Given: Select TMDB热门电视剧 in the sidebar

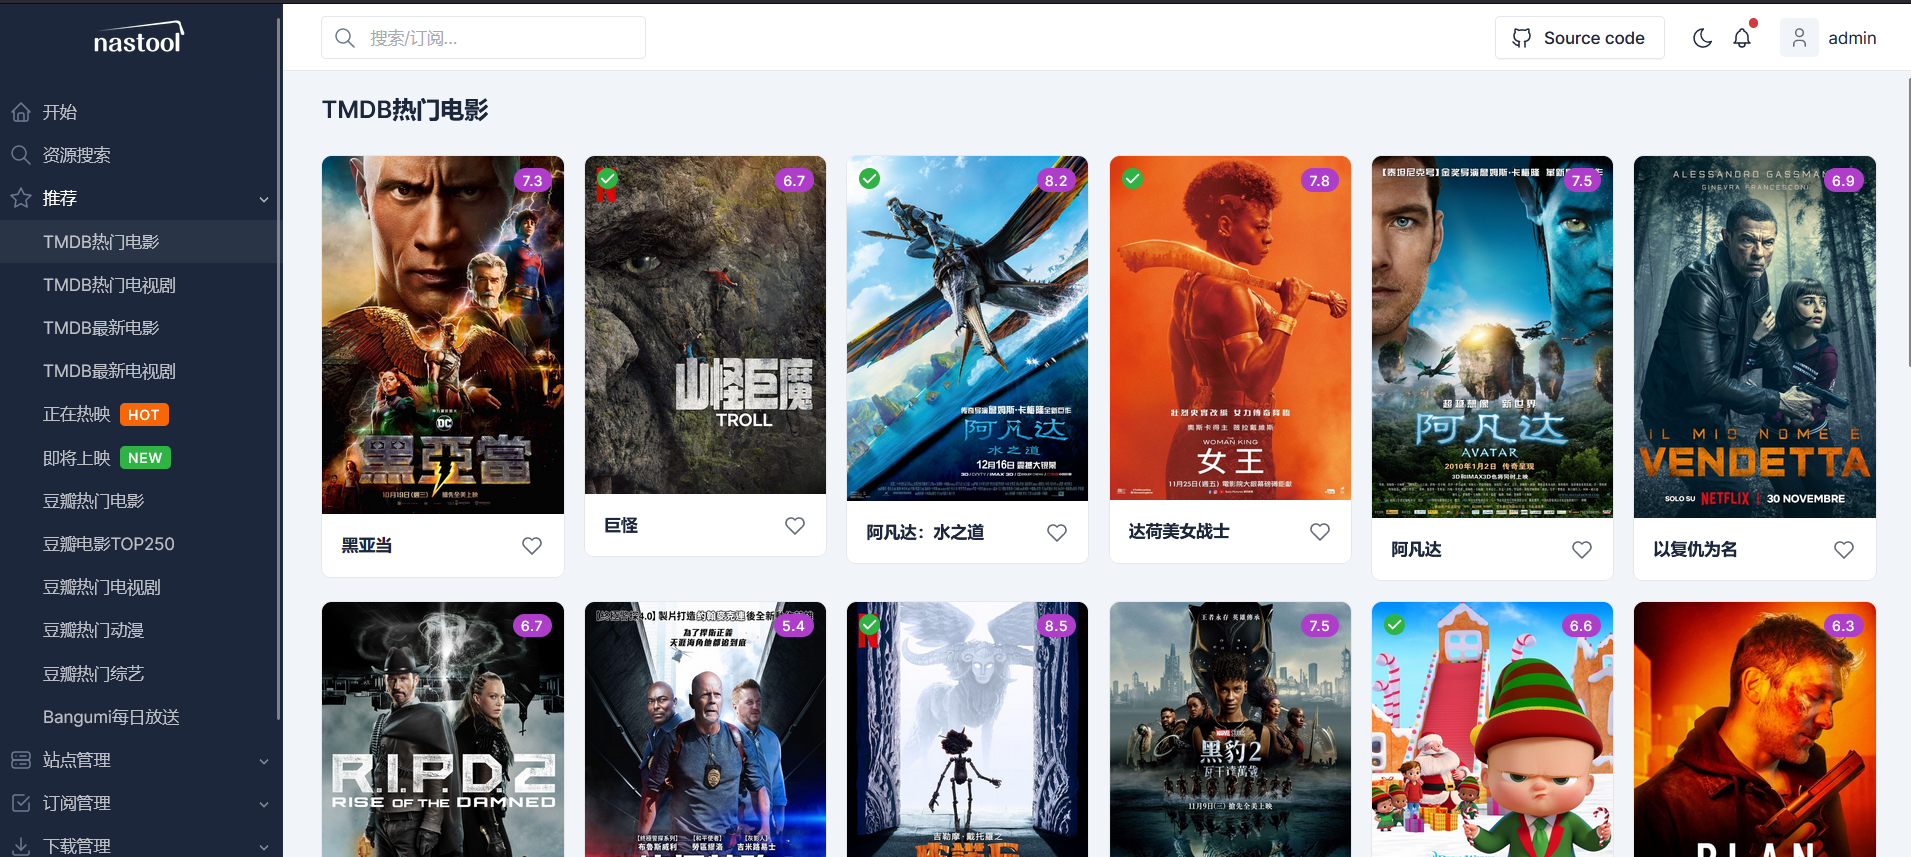Looking at the screenshot, I should 140,285.
